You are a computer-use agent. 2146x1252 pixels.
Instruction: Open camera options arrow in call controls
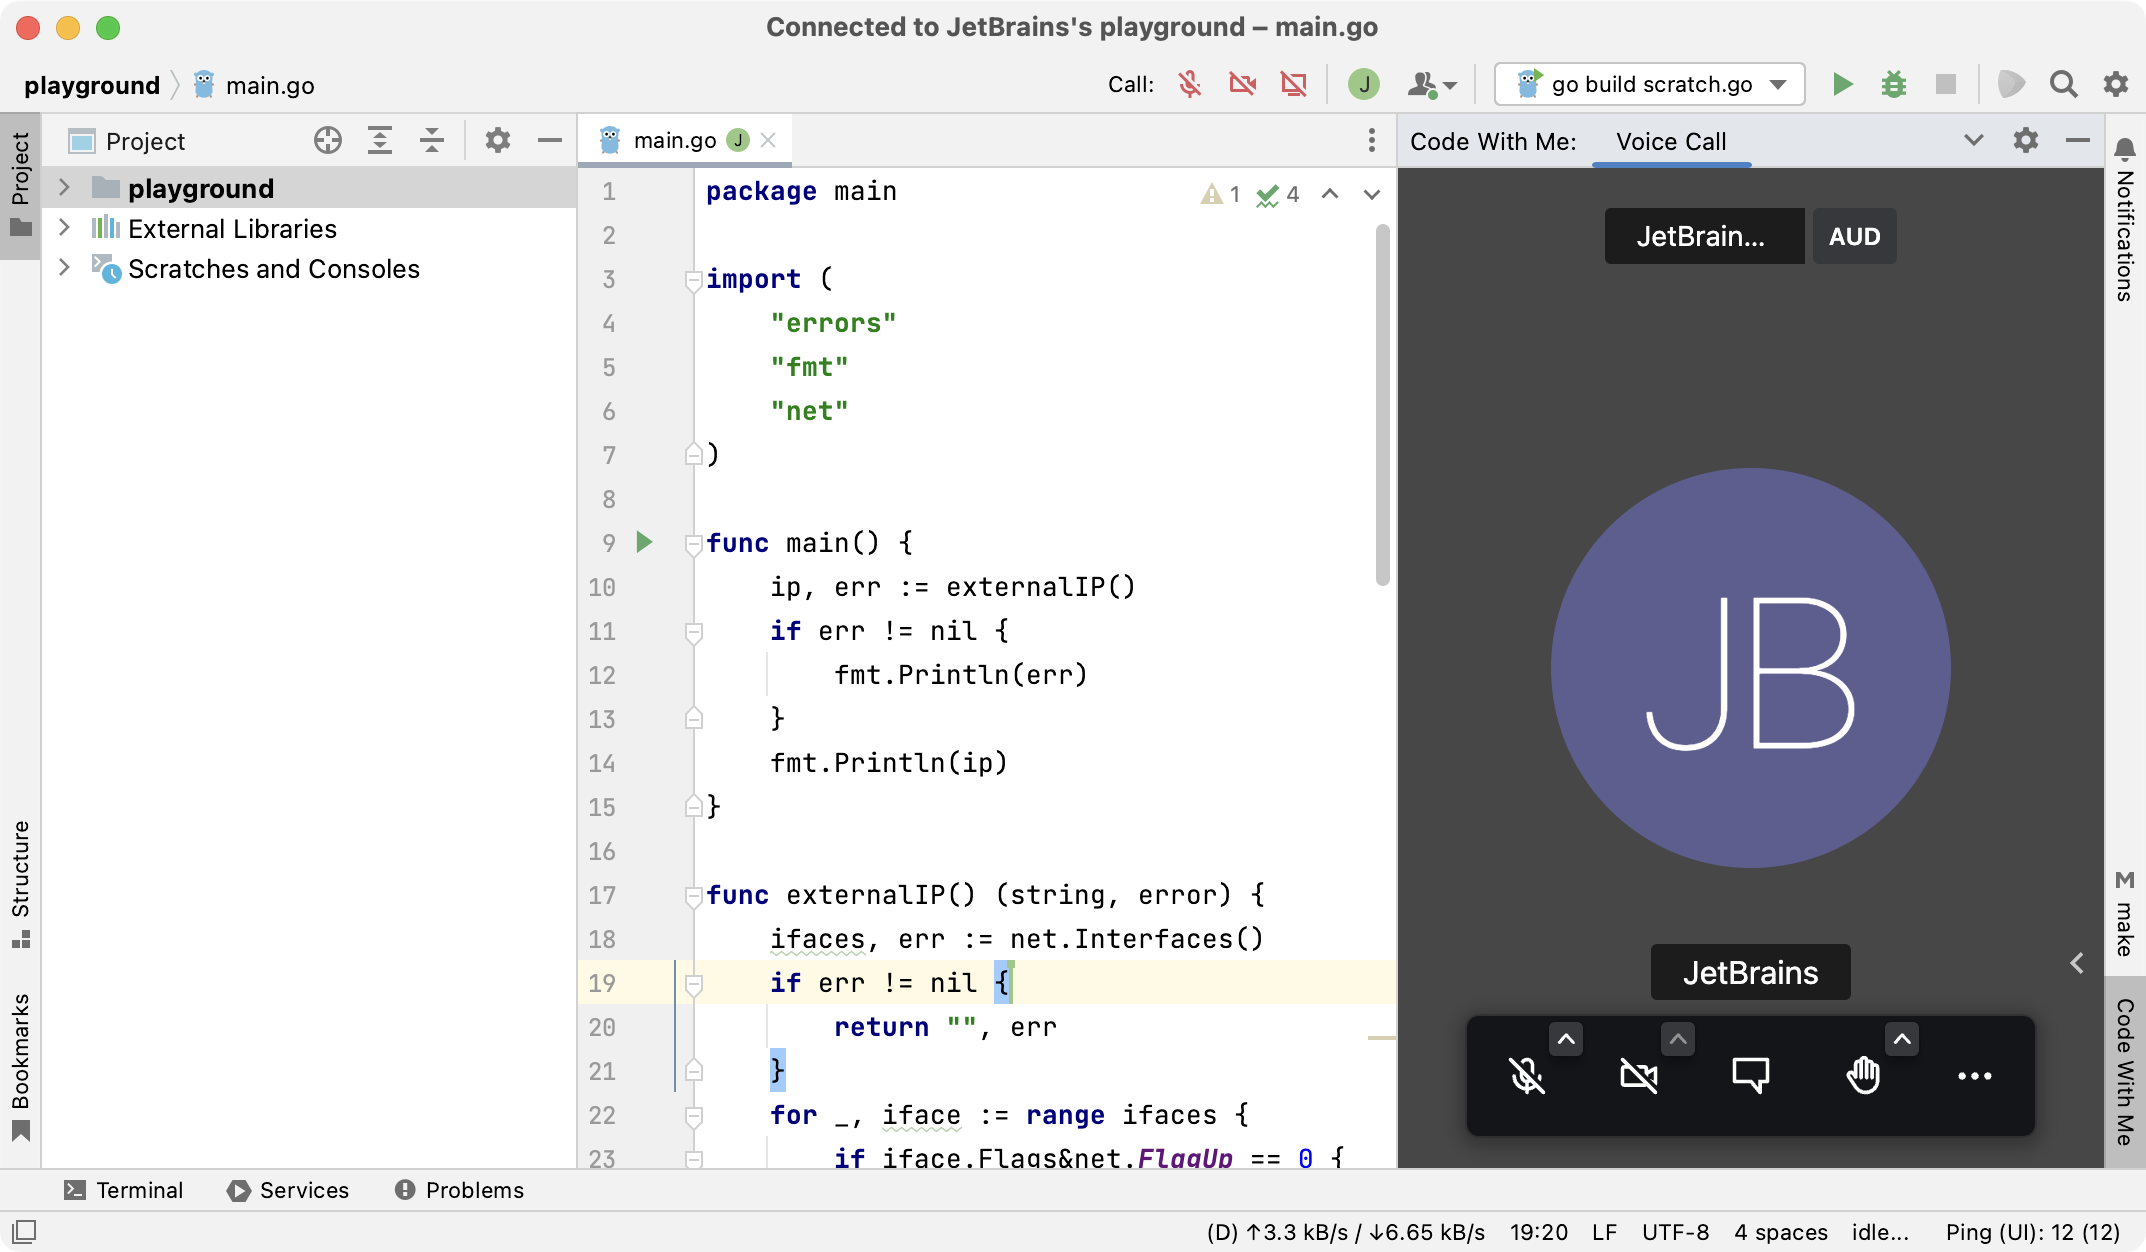[1678, 1040]
